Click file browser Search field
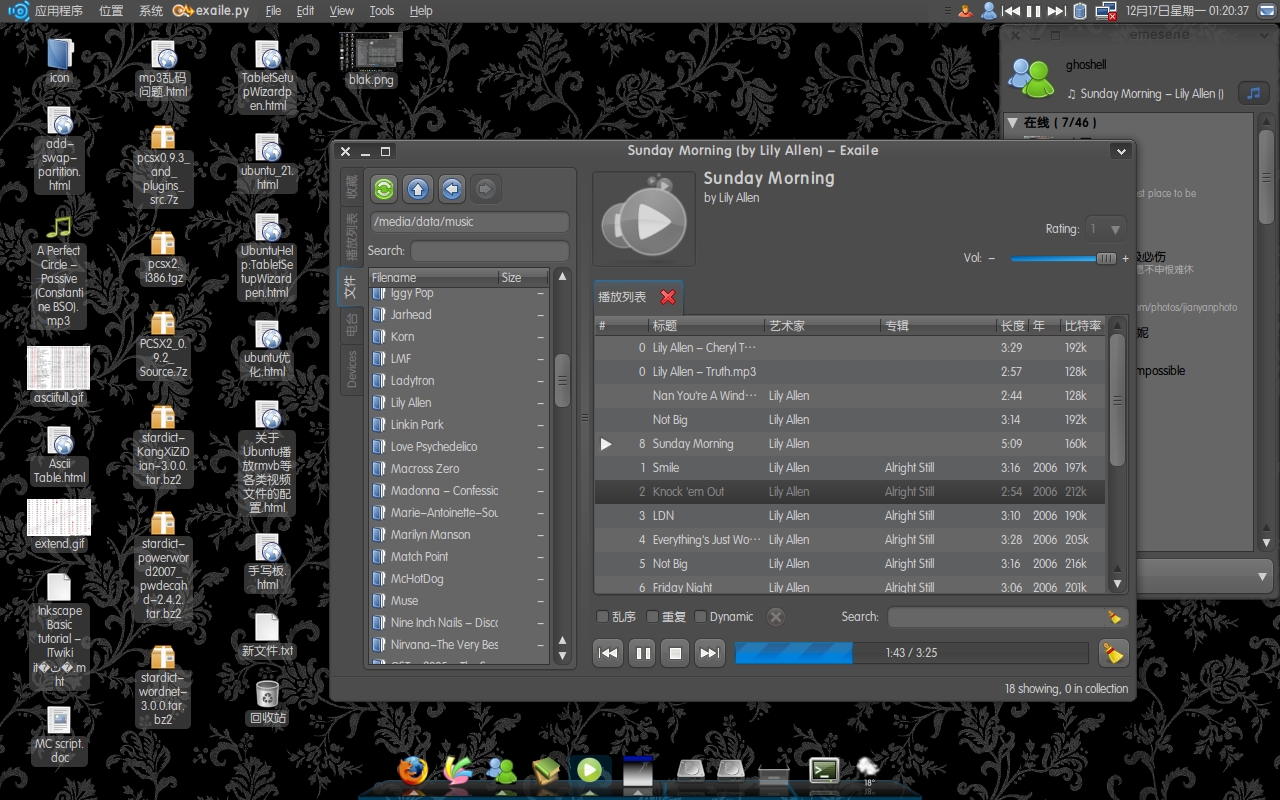Viewport: 1280px width, 800px height. click(x=489, y=251)
